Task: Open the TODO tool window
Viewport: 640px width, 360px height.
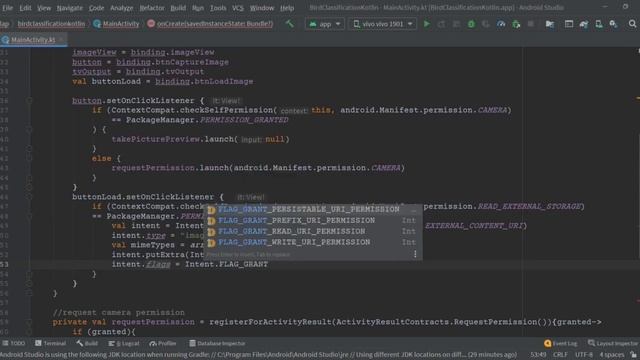Action: pyautogui.click(x=14, y=343)
